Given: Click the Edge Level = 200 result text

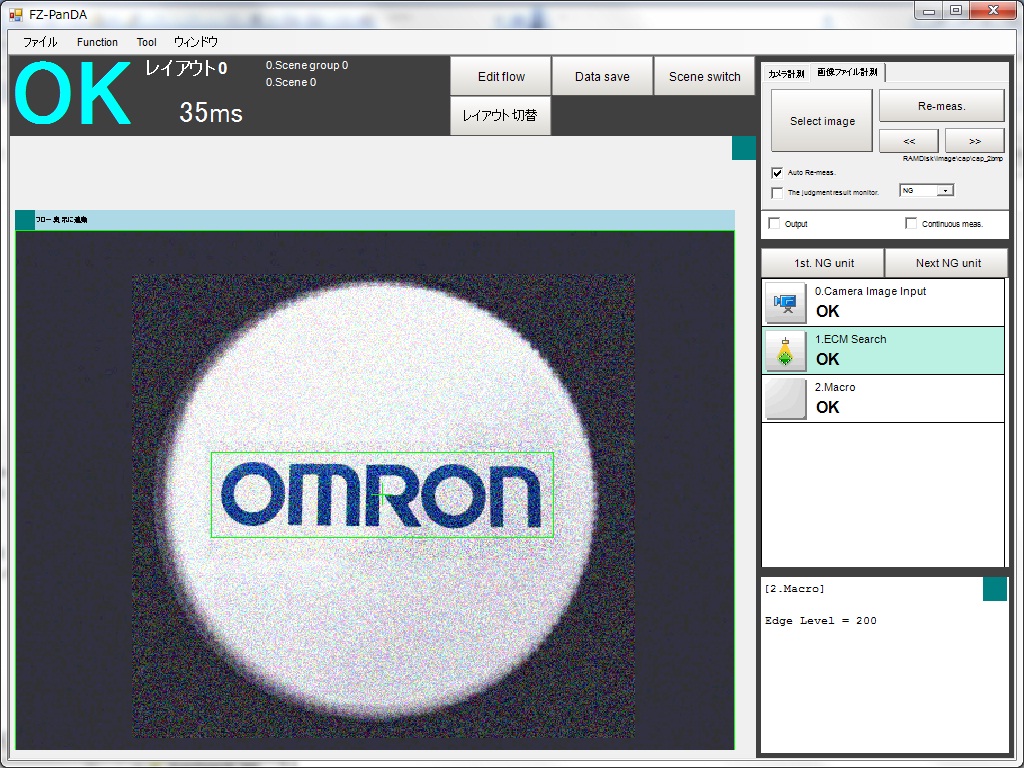Looking at the screenshot, I should click(x=821, y=620).
